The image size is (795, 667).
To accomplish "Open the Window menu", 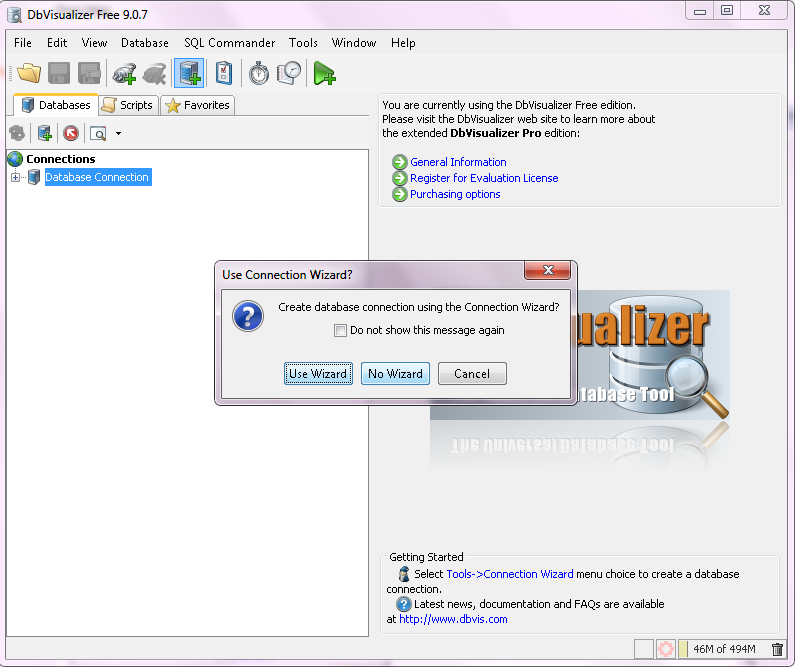I will point(354,43).
